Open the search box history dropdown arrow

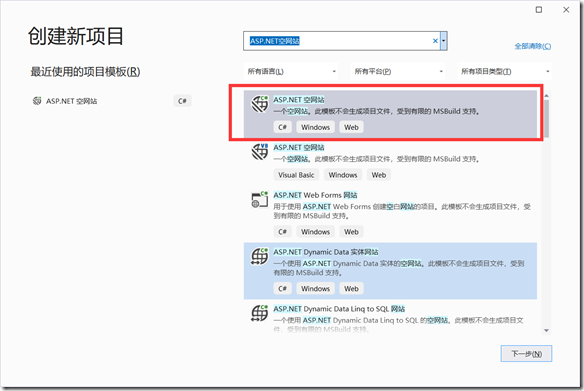click(444, 41)
